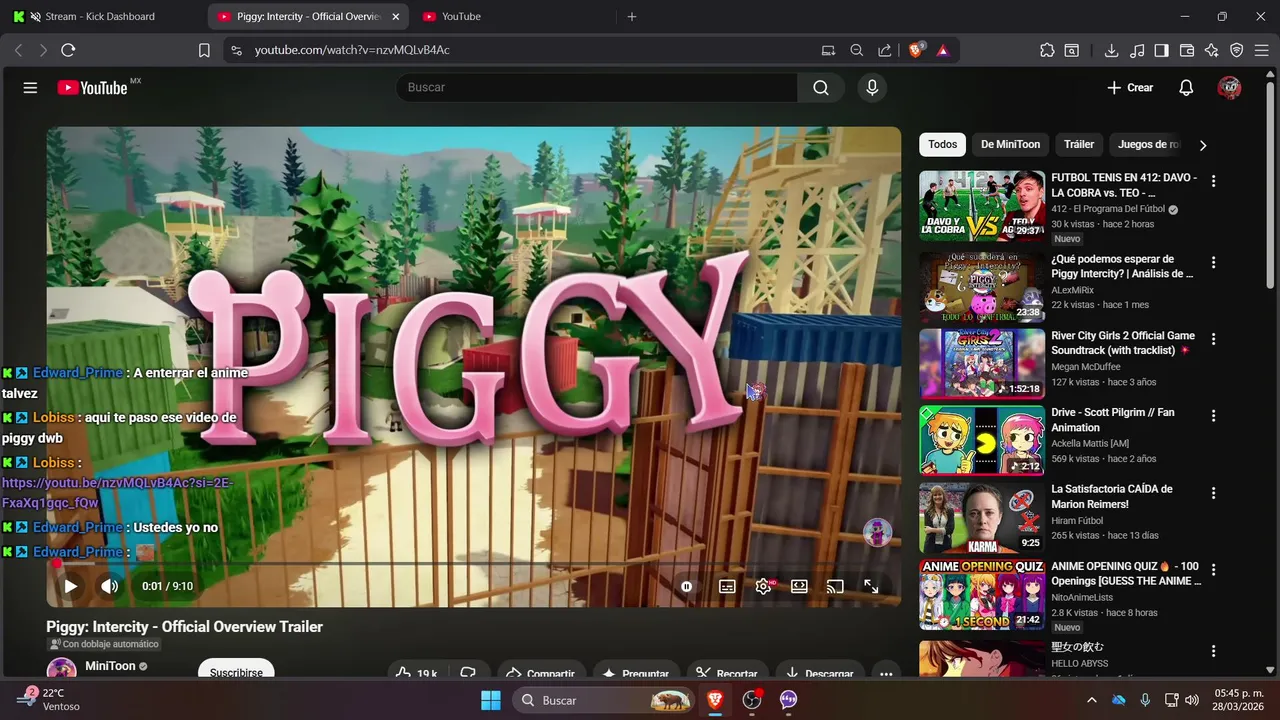The height and width of the screenshot is (720, 1280).
Task: Open Brave VPN shield icon
Action: 1236,50
